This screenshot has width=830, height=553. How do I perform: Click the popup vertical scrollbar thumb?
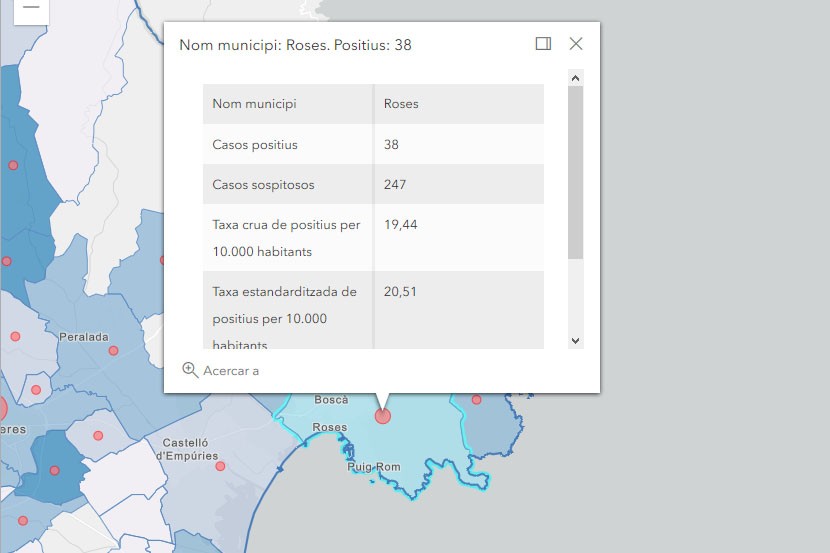(x=575, y=173)
